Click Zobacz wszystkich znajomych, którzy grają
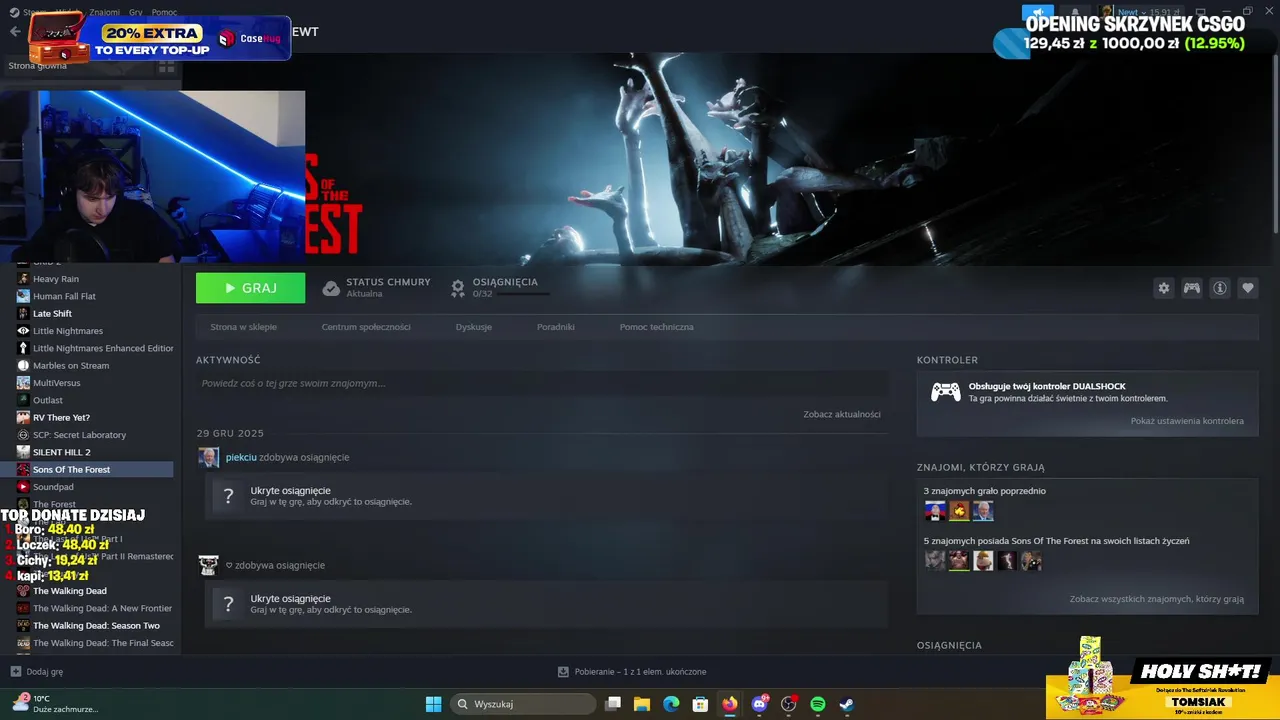Viewport: 1280px width, 720px height. (1157, 599)
